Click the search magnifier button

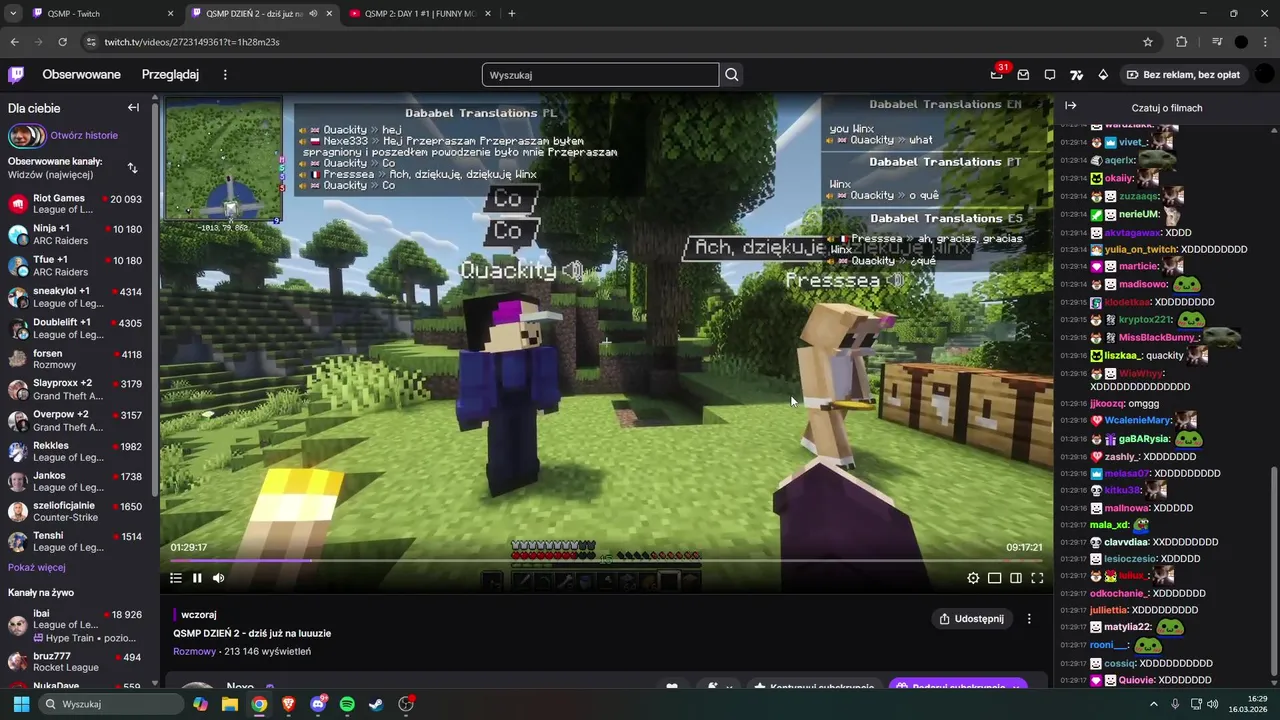point(732,75)
